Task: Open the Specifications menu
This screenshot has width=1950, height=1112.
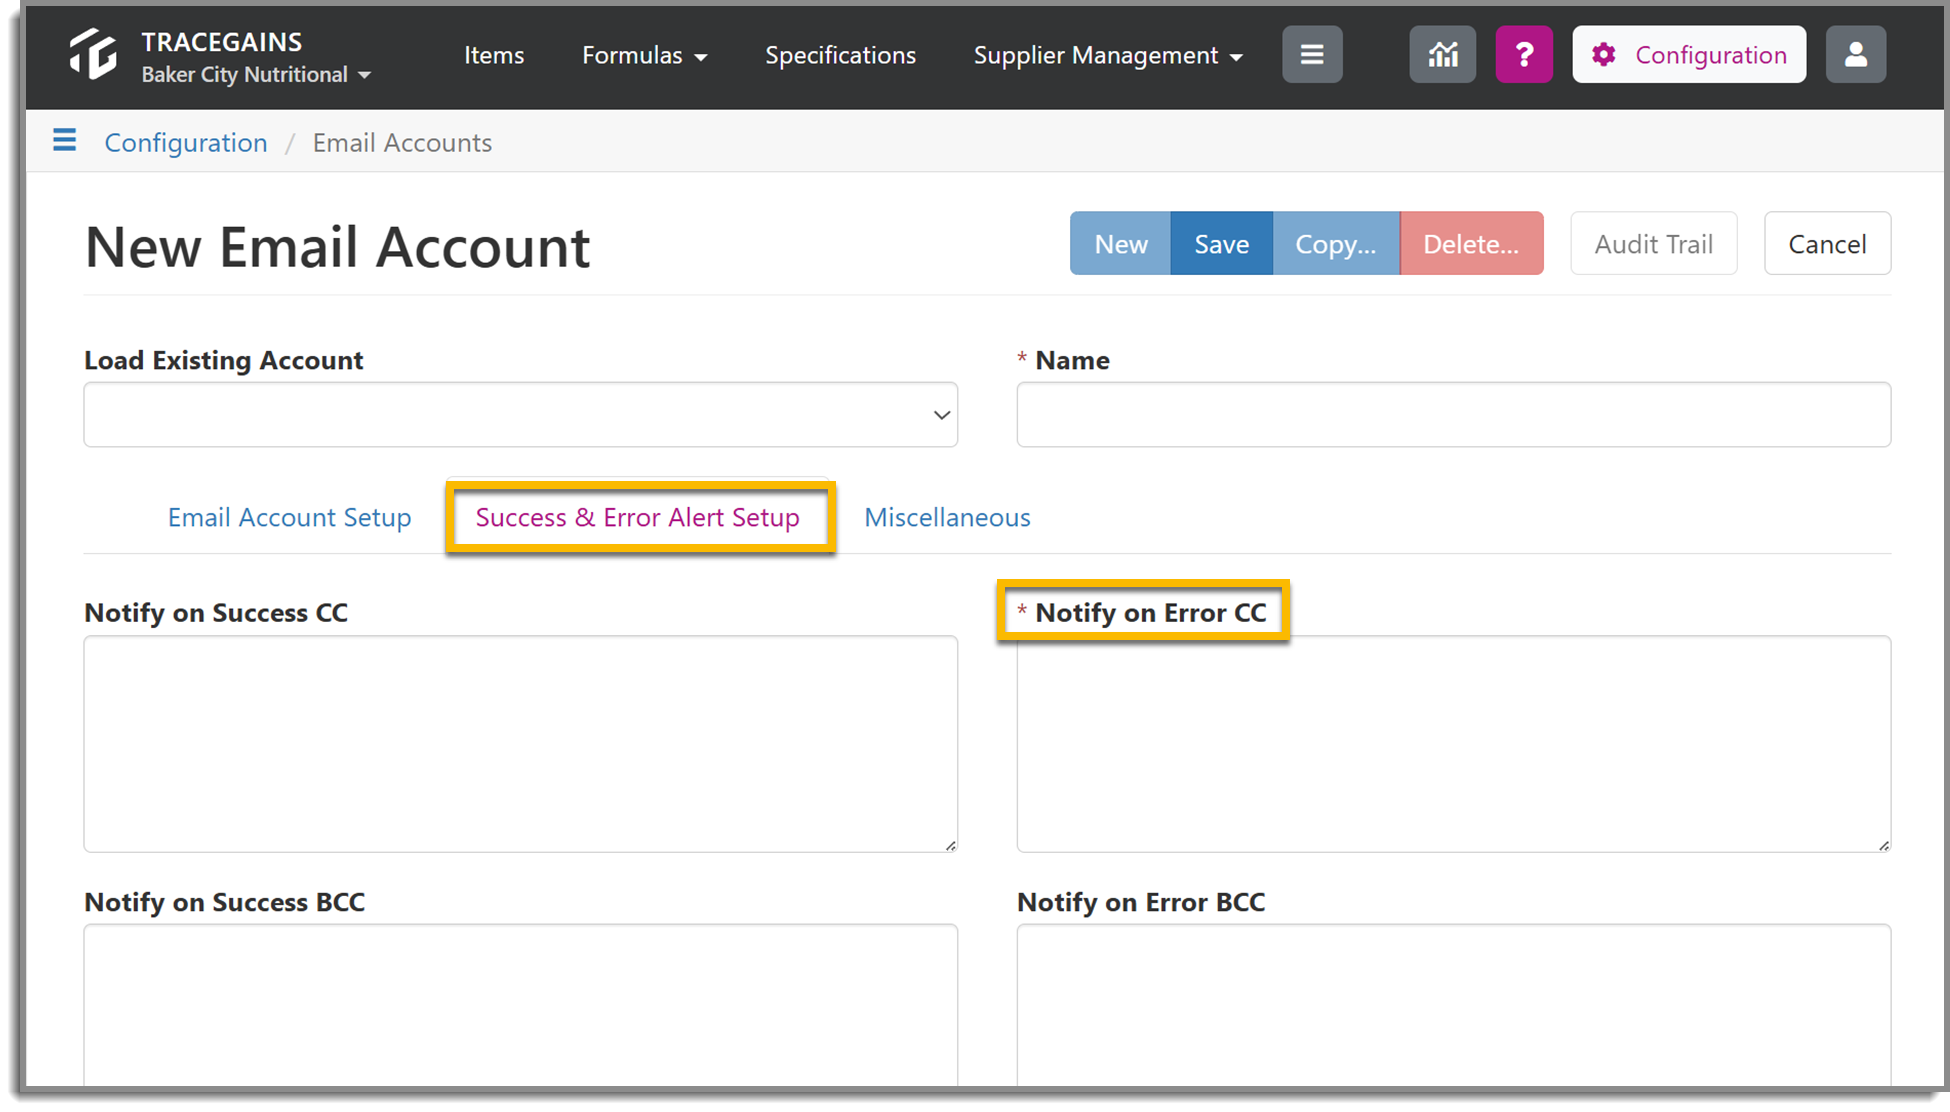Action: 840,55
